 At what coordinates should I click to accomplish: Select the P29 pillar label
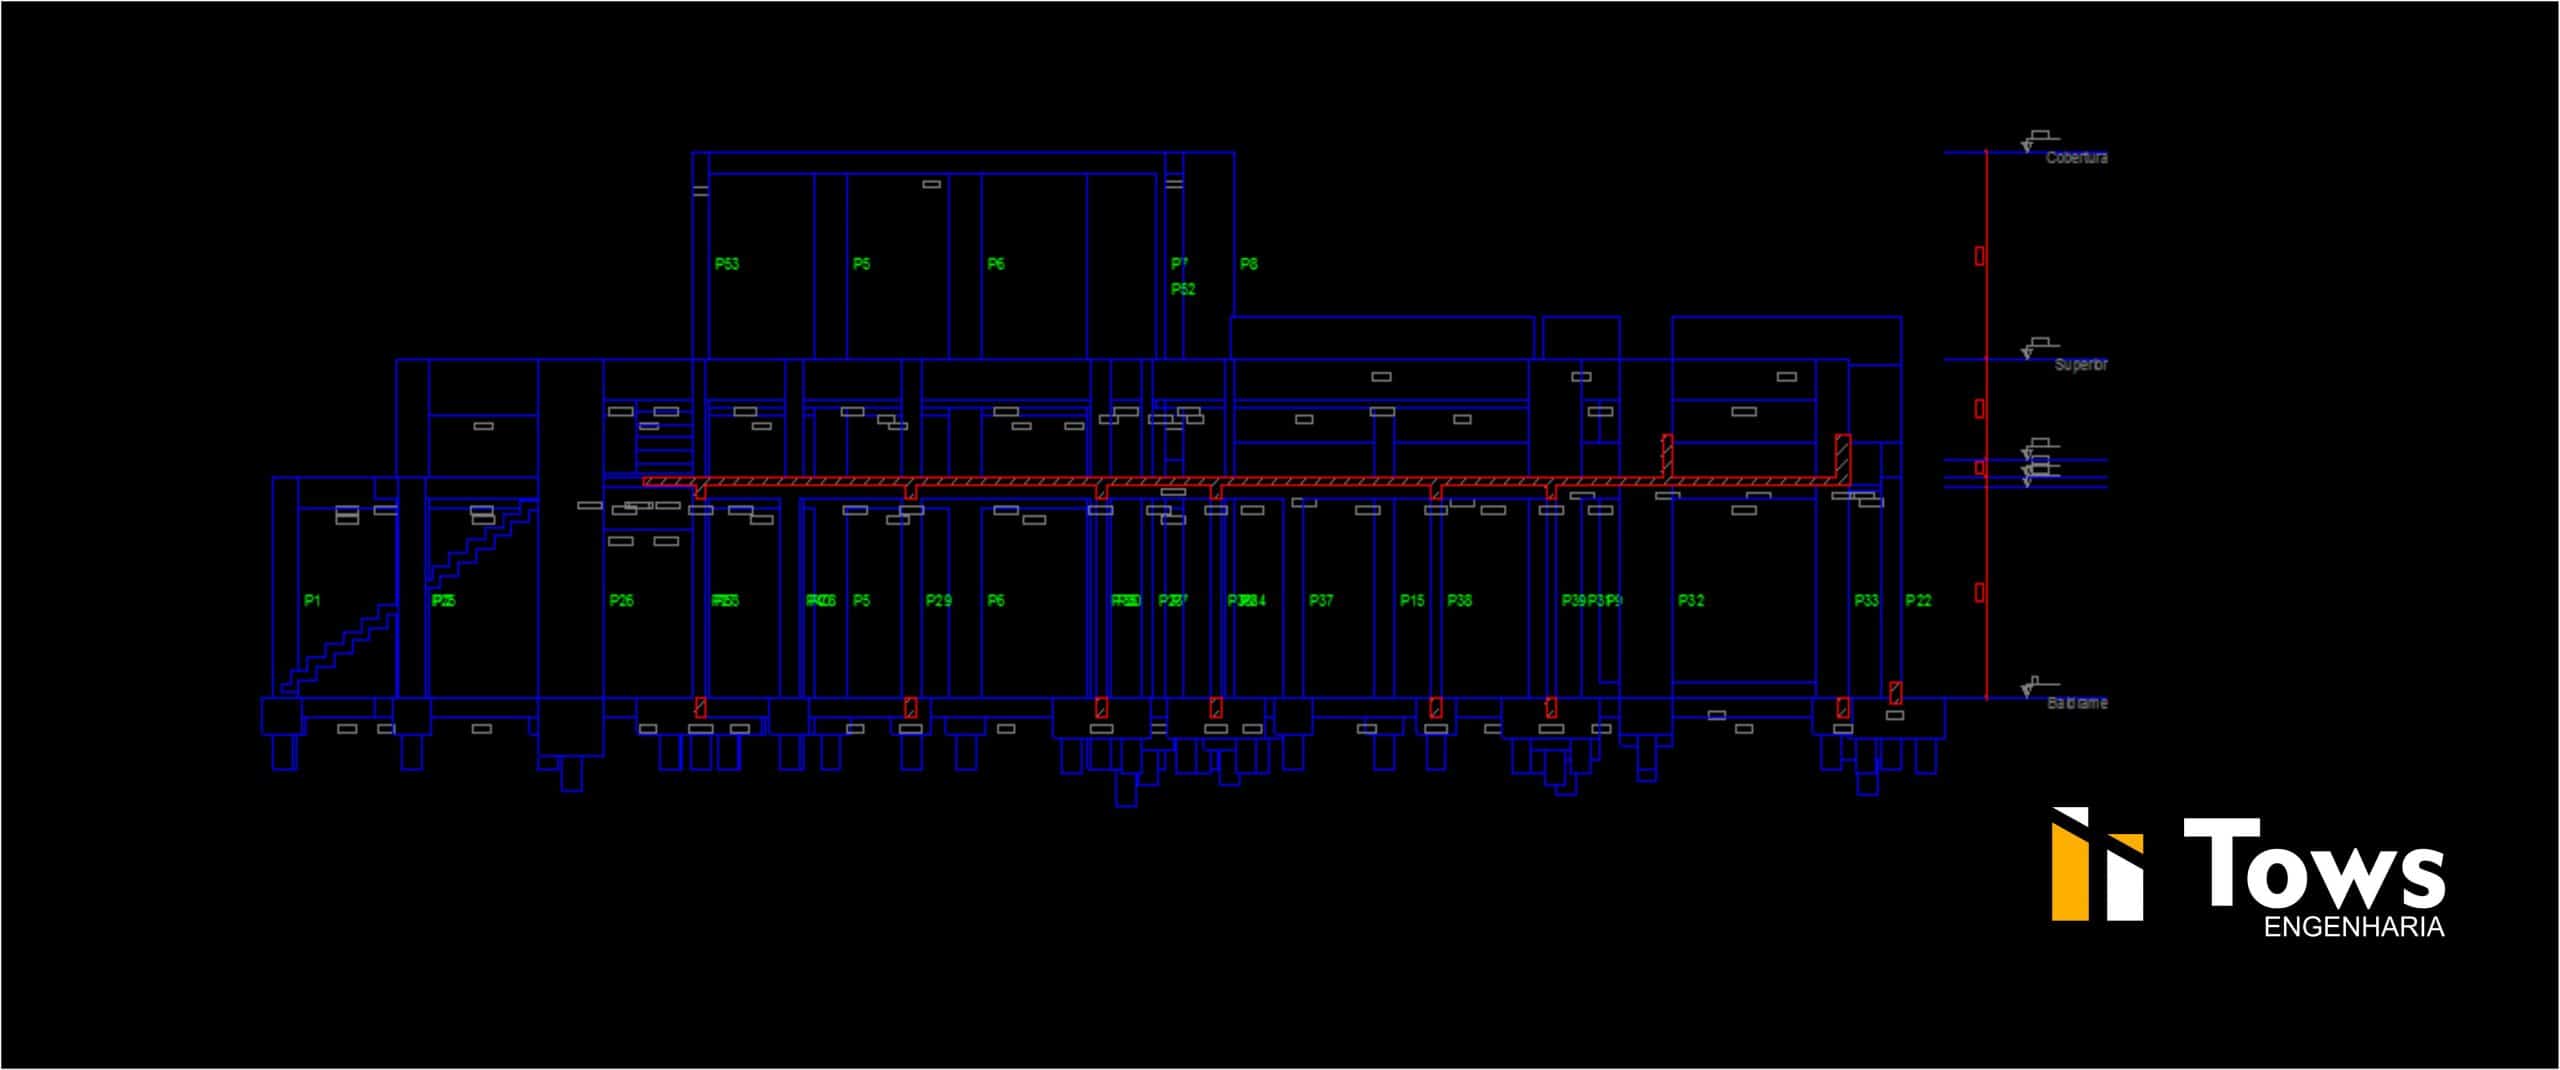[x=938, y=600]
